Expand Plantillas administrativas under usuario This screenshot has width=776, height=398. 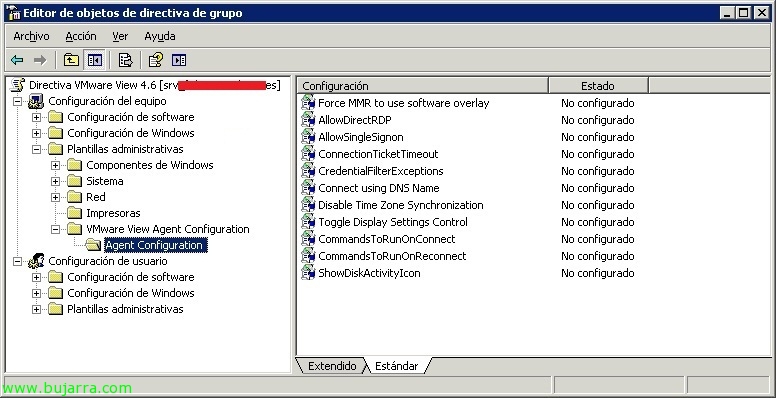click(x=36, y=309)
